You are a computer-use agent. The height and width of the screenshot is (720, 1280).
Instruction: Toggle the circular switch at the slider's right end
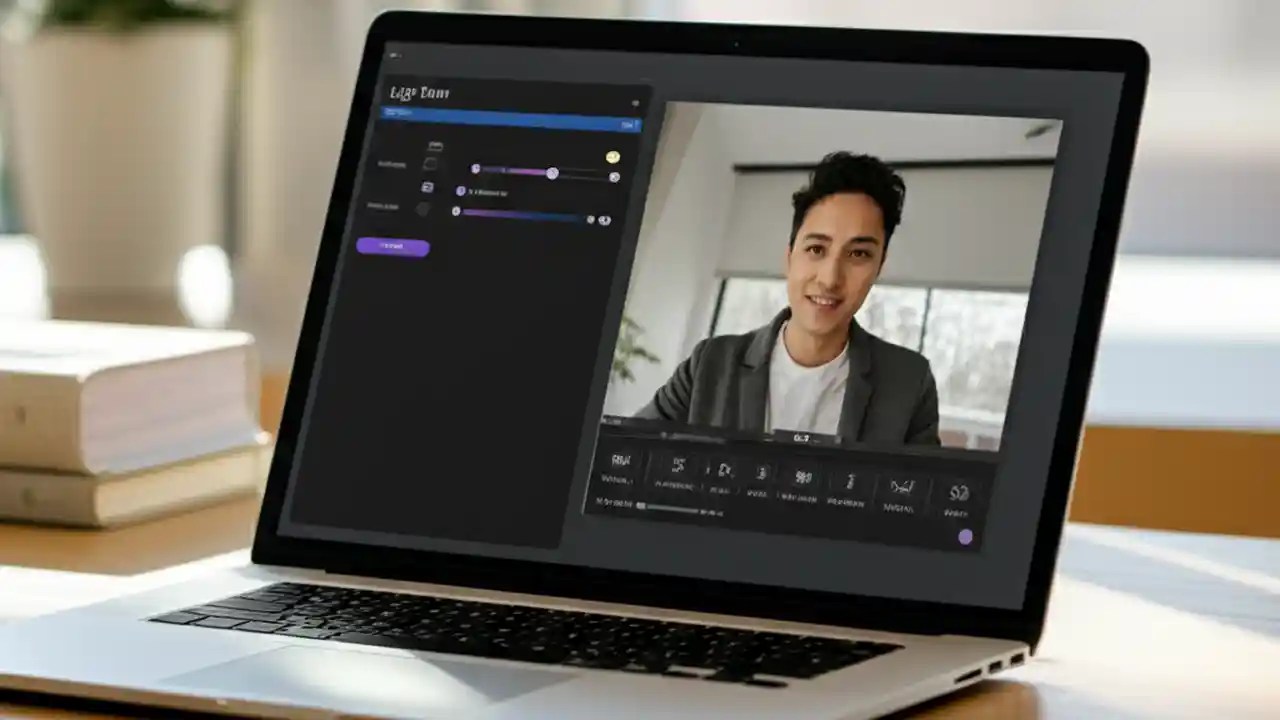coord(614,177)
